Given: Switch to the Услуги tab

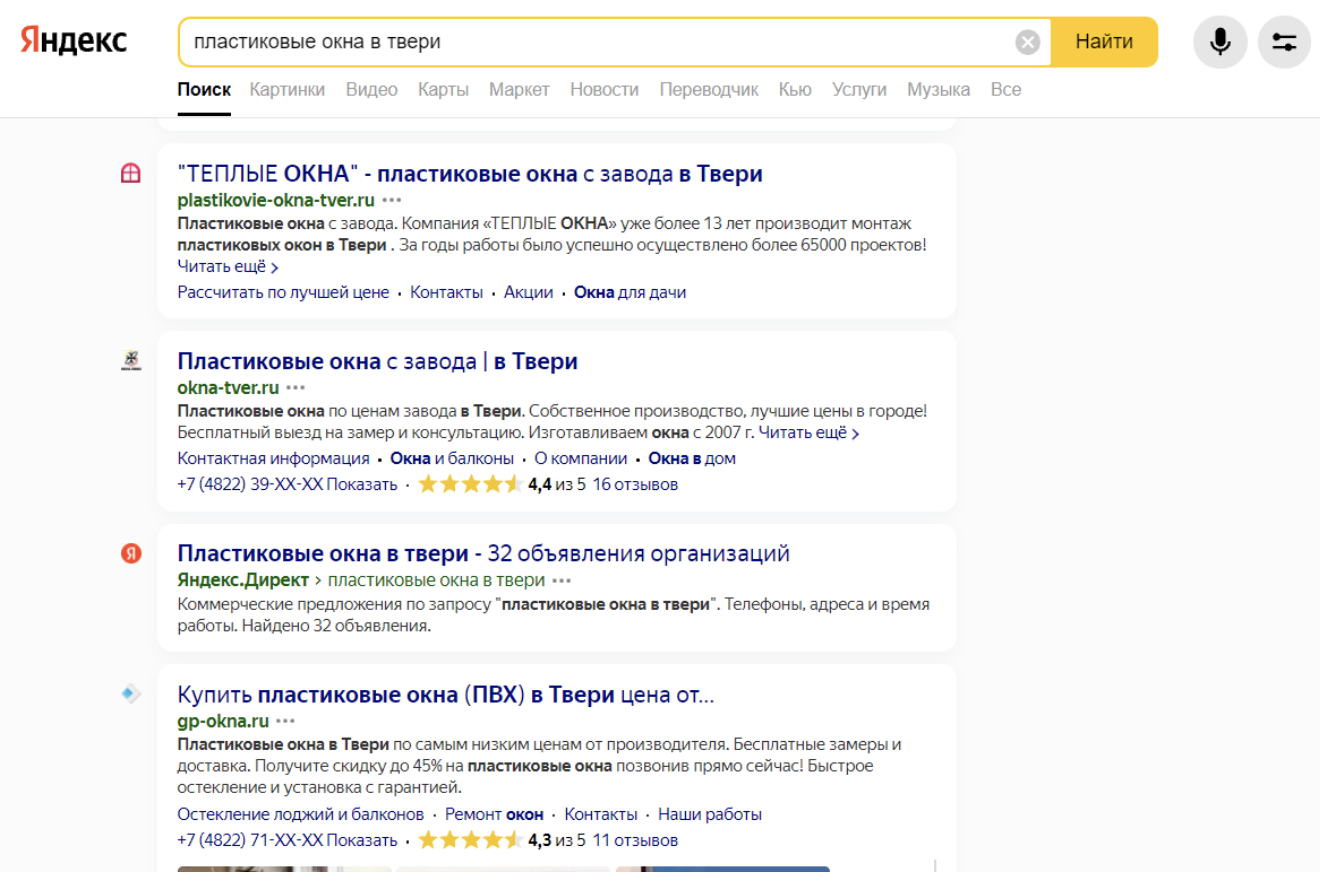Looking at the screenshot, I should click(859, 89).
